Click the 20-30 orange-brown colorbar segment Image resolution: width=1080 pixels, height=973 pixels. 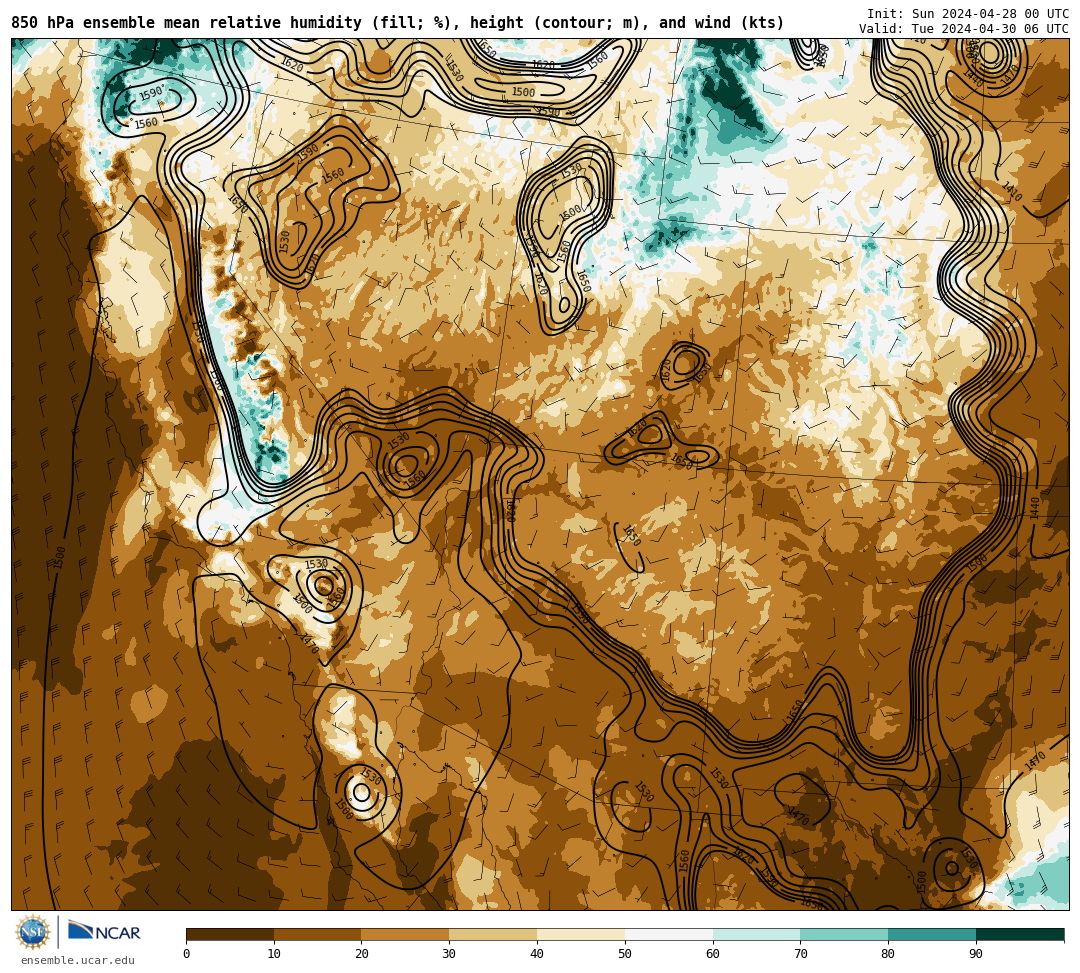(x=406, y=934)
